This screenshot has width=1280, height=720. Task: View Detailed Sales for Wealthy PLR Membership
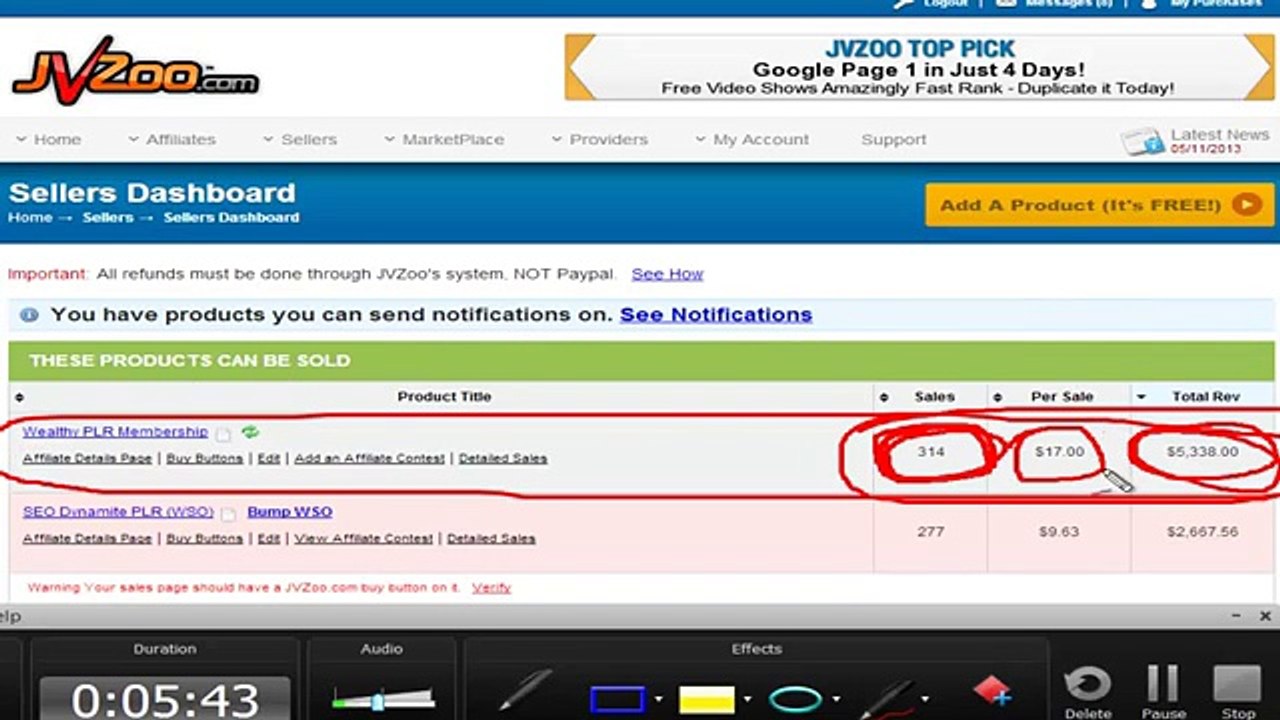coord(503,458)
